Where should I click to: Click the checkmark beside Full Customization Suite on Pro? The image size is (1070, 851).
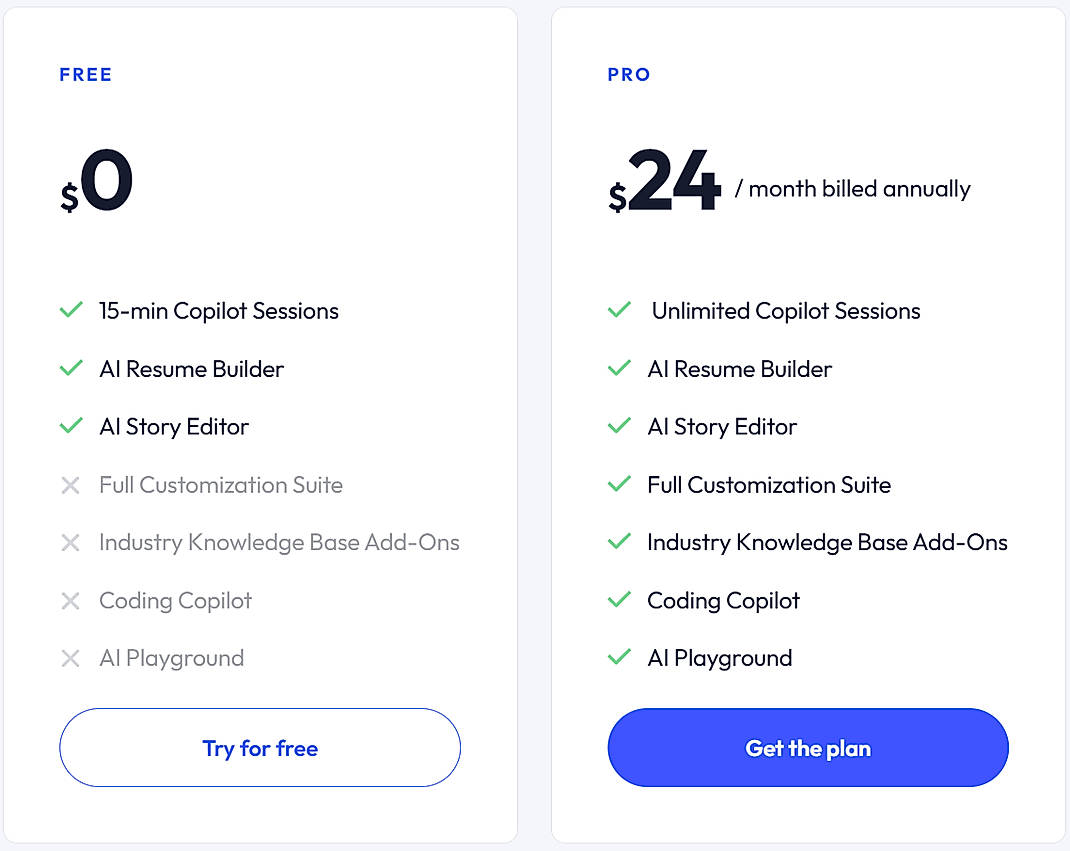point(619,484)
